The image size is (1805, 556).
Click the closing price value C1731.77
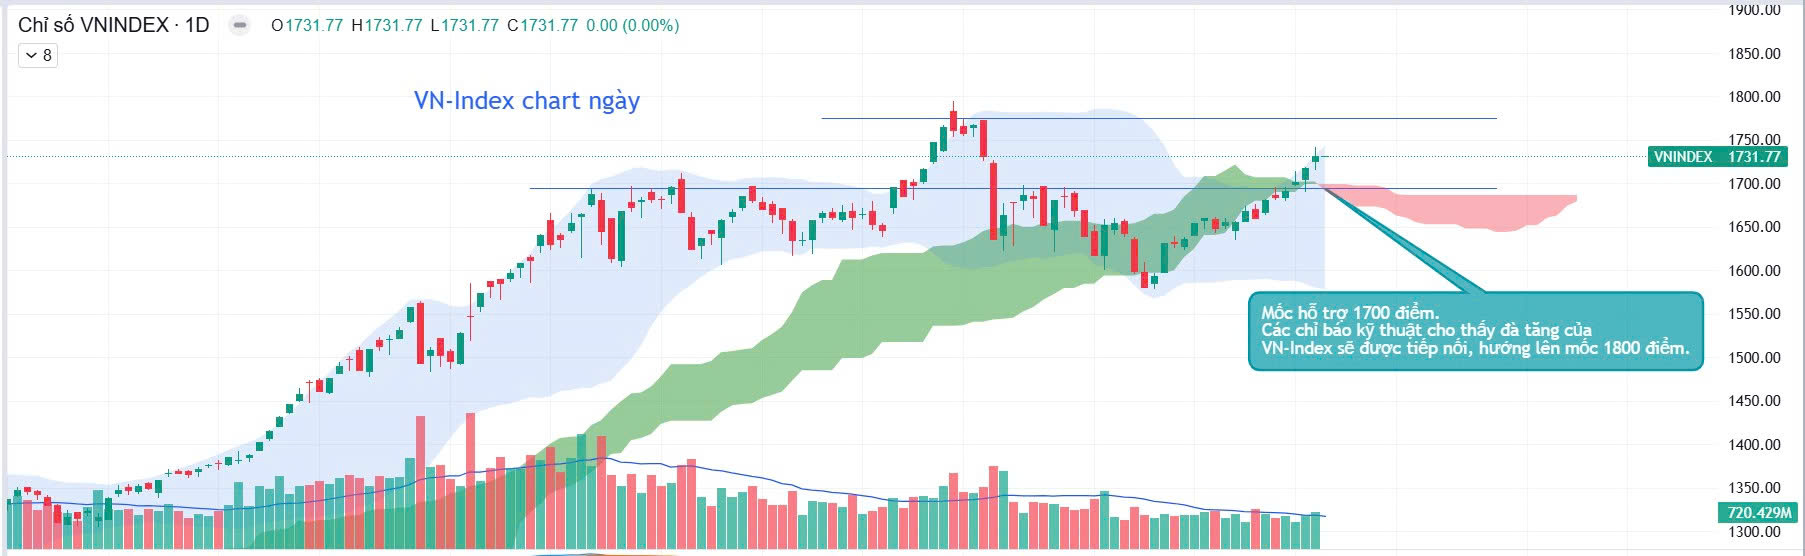coord(542,25)
